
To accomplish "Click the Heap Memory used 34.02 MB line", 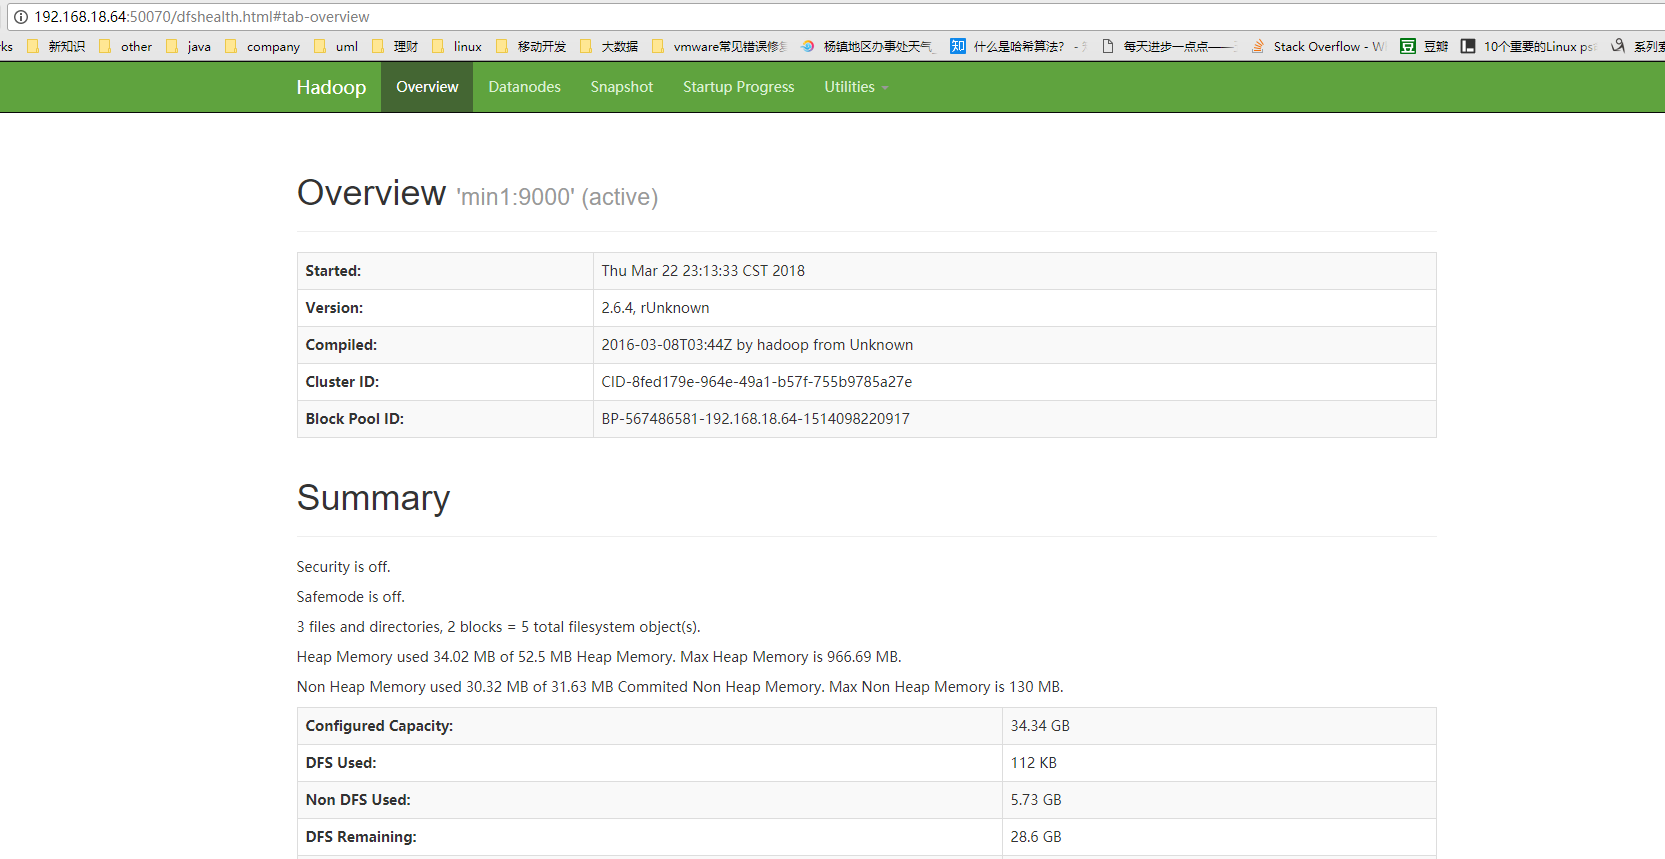I will 599,657.
